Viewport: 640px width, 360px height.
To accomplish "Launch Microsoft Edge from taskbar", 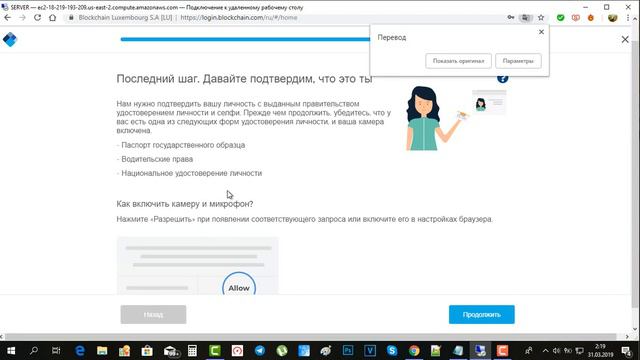I will coord(80,351).
